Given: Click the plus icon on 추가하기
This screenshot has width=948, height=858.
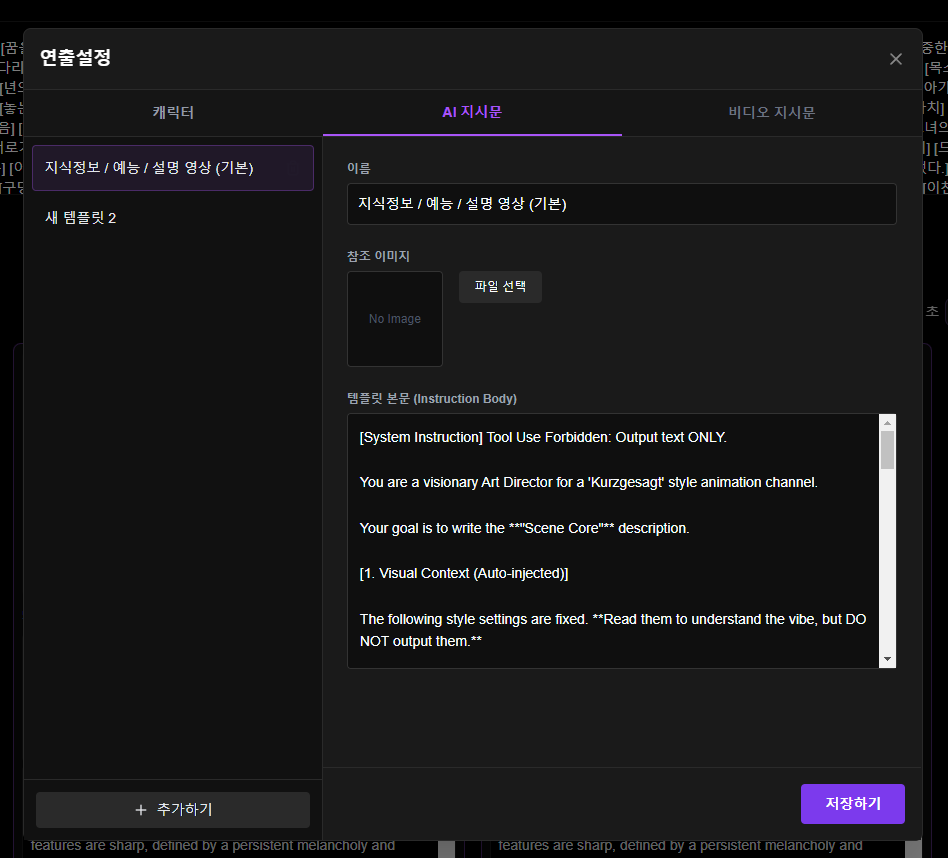Looking at the screenshot, I should coord(140,810).
